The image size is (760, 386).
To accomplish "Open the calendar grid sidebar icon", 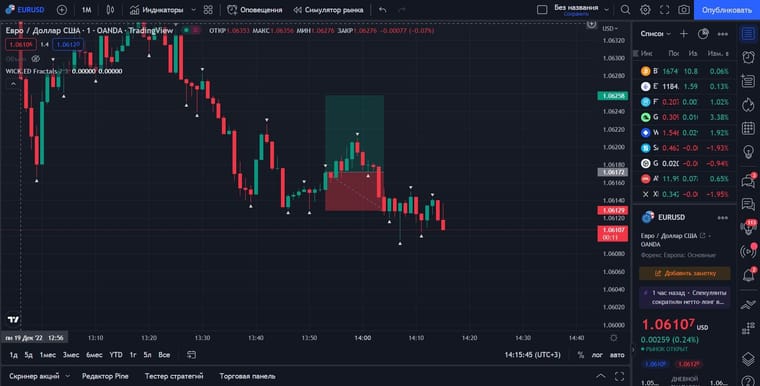I will coord(748,129).
